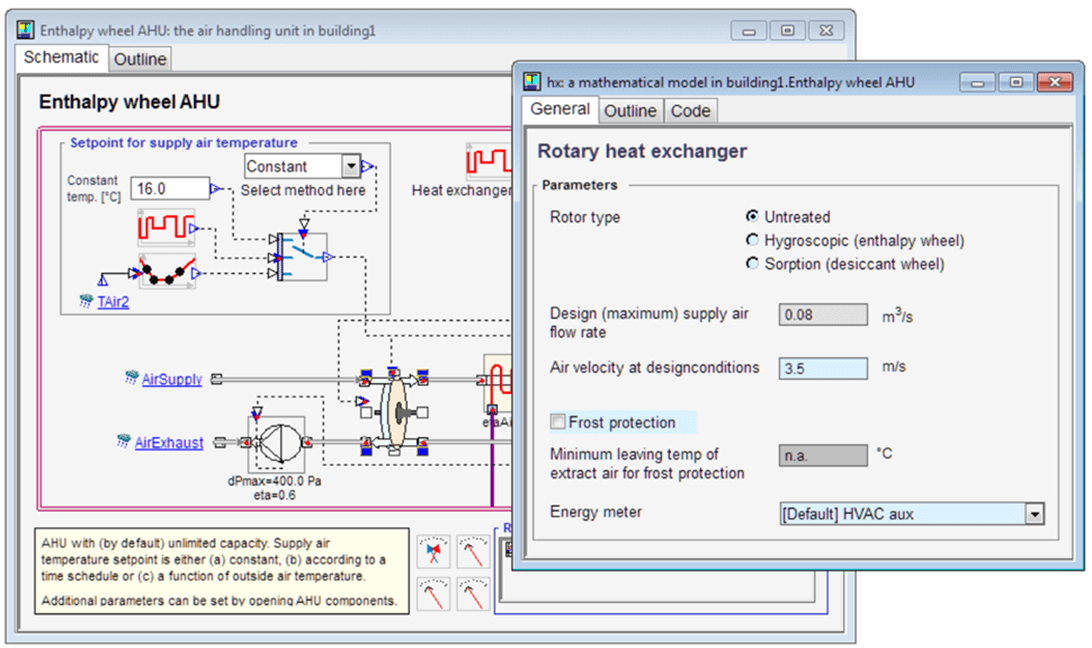1092x648 pixels.
Task: Open the top-right dial meter icon
Action: 473,551
